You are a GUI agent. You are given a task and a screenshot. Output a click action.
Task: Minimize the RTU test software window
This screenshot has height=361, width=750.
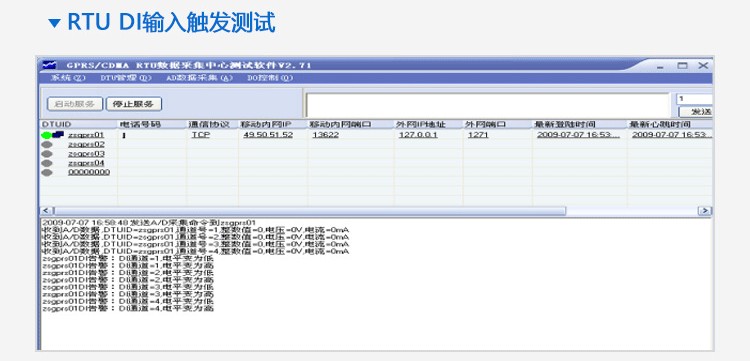pyautogui.click(x=660, y=66)
